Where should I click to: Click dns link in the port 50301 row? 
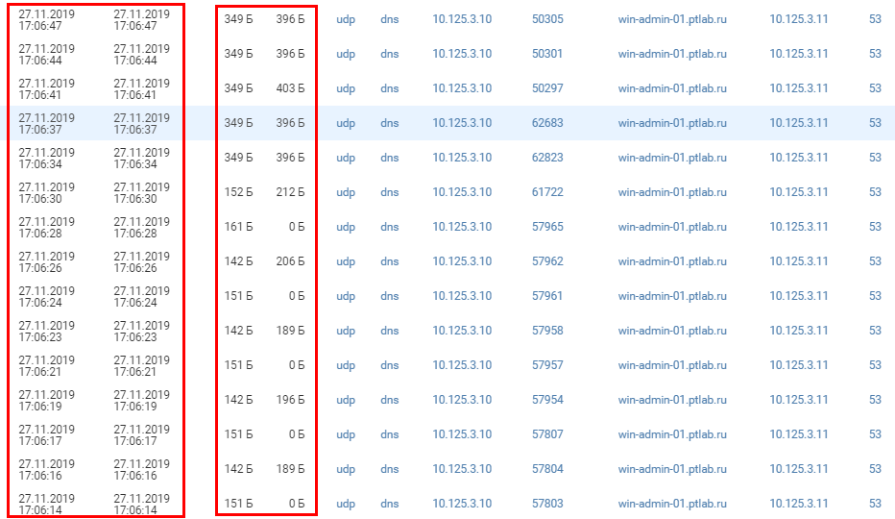[x=389, y=53]
